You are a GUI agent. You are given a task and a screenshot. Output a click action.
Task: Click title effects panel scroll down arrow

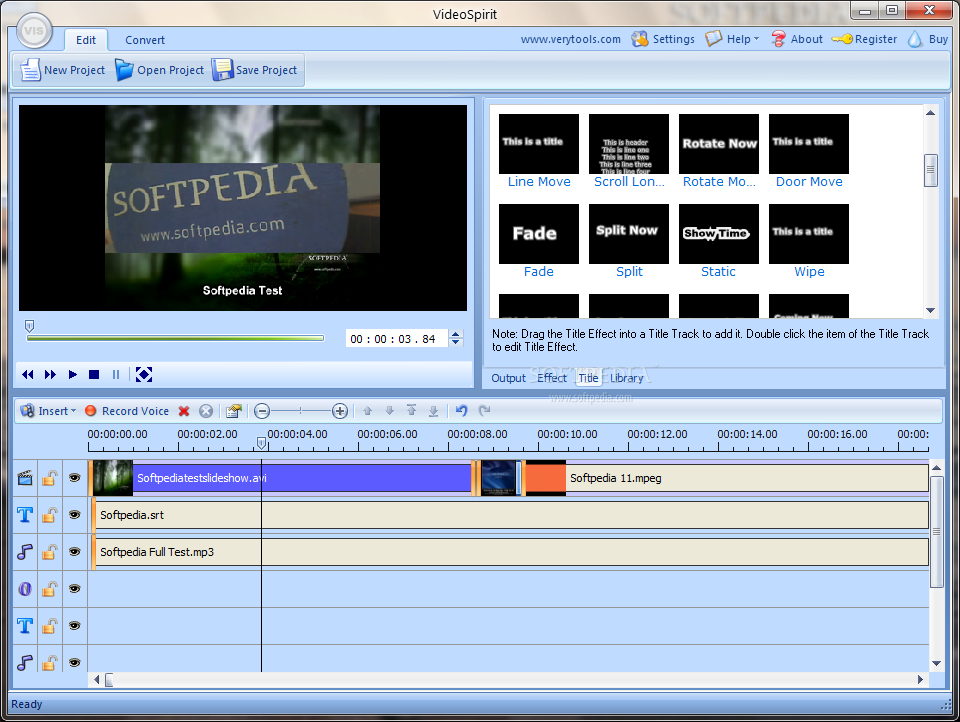click(x=931, y=310)
